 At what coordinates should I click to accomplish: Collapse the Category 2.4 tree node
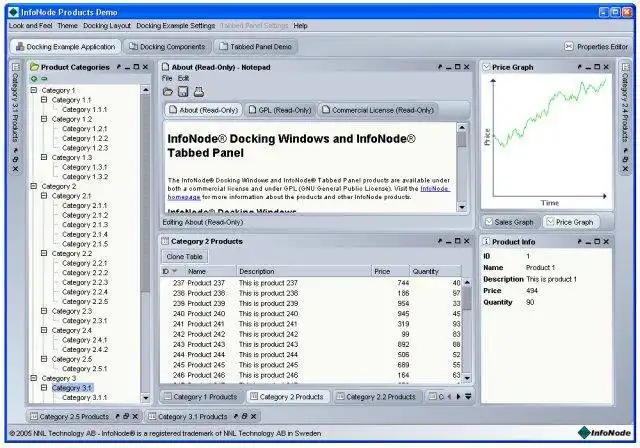(x=44, y=330)
